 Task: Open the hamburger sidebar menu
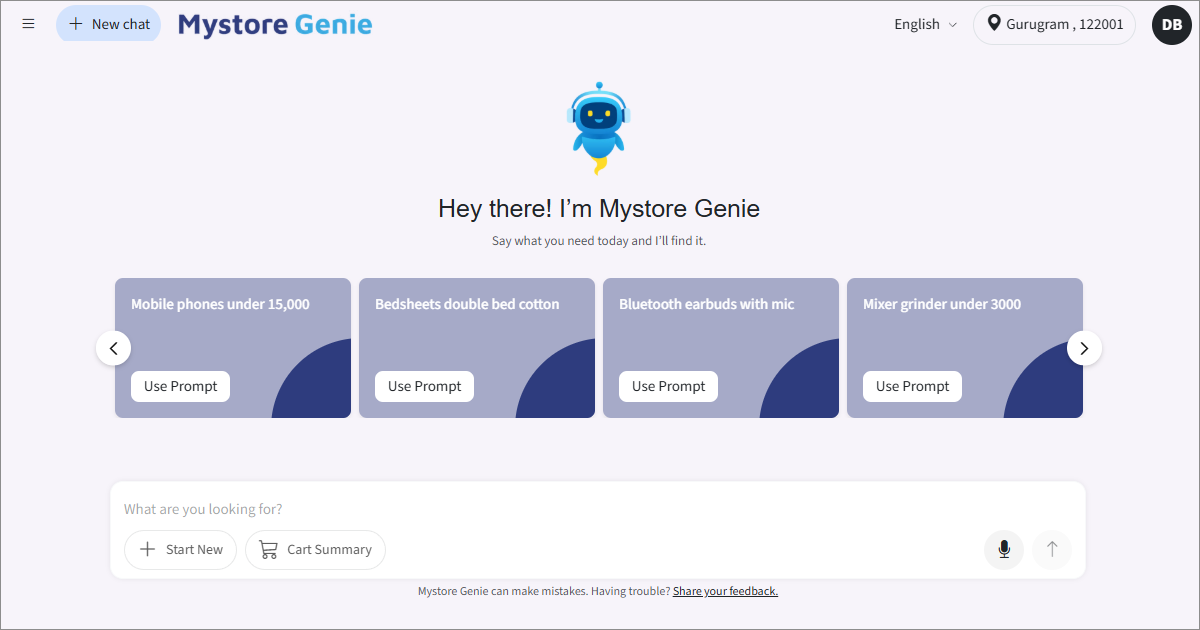tap(28, 24)
